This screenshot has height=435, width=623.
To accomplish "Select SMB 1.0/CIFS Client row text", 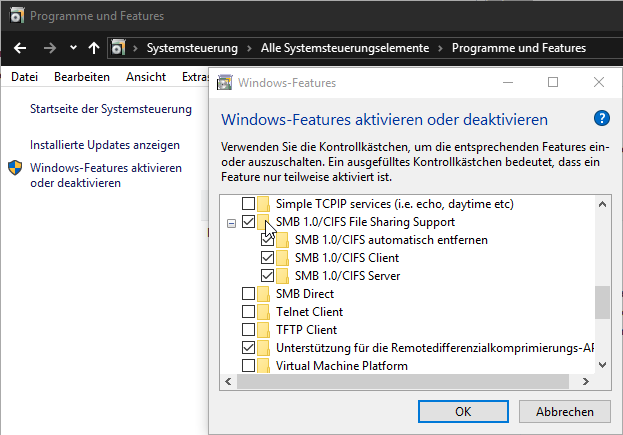I will coord(347,258).
